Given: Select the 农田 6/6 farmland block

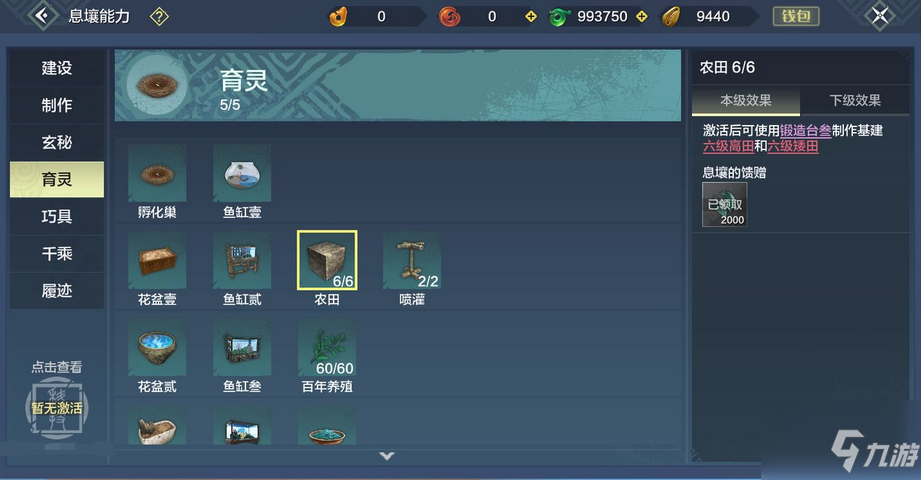Looking at the screenshot, I should pyautogui.click(x=327, y=260).
